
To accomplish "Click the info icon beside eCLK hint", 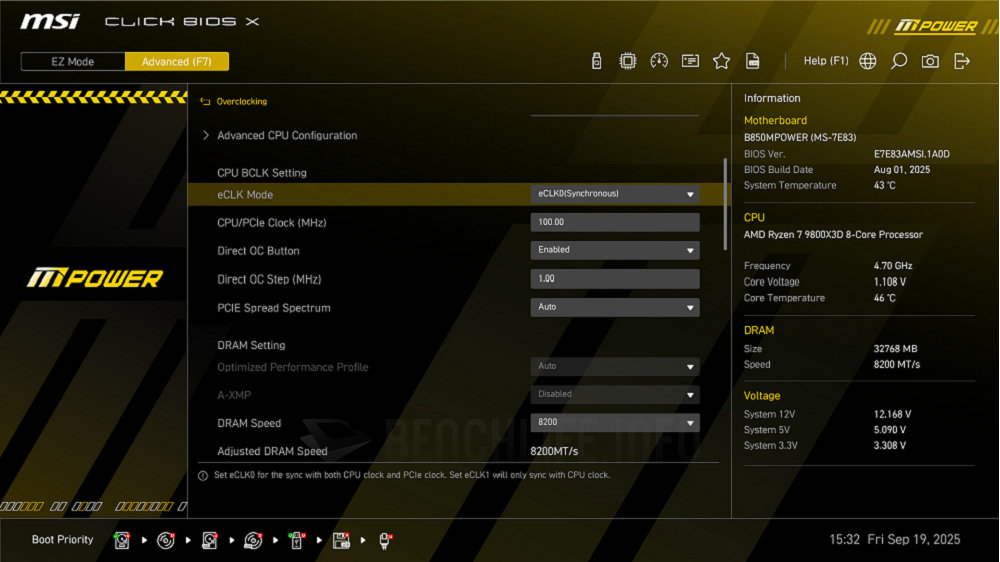I will pos(203,476).
